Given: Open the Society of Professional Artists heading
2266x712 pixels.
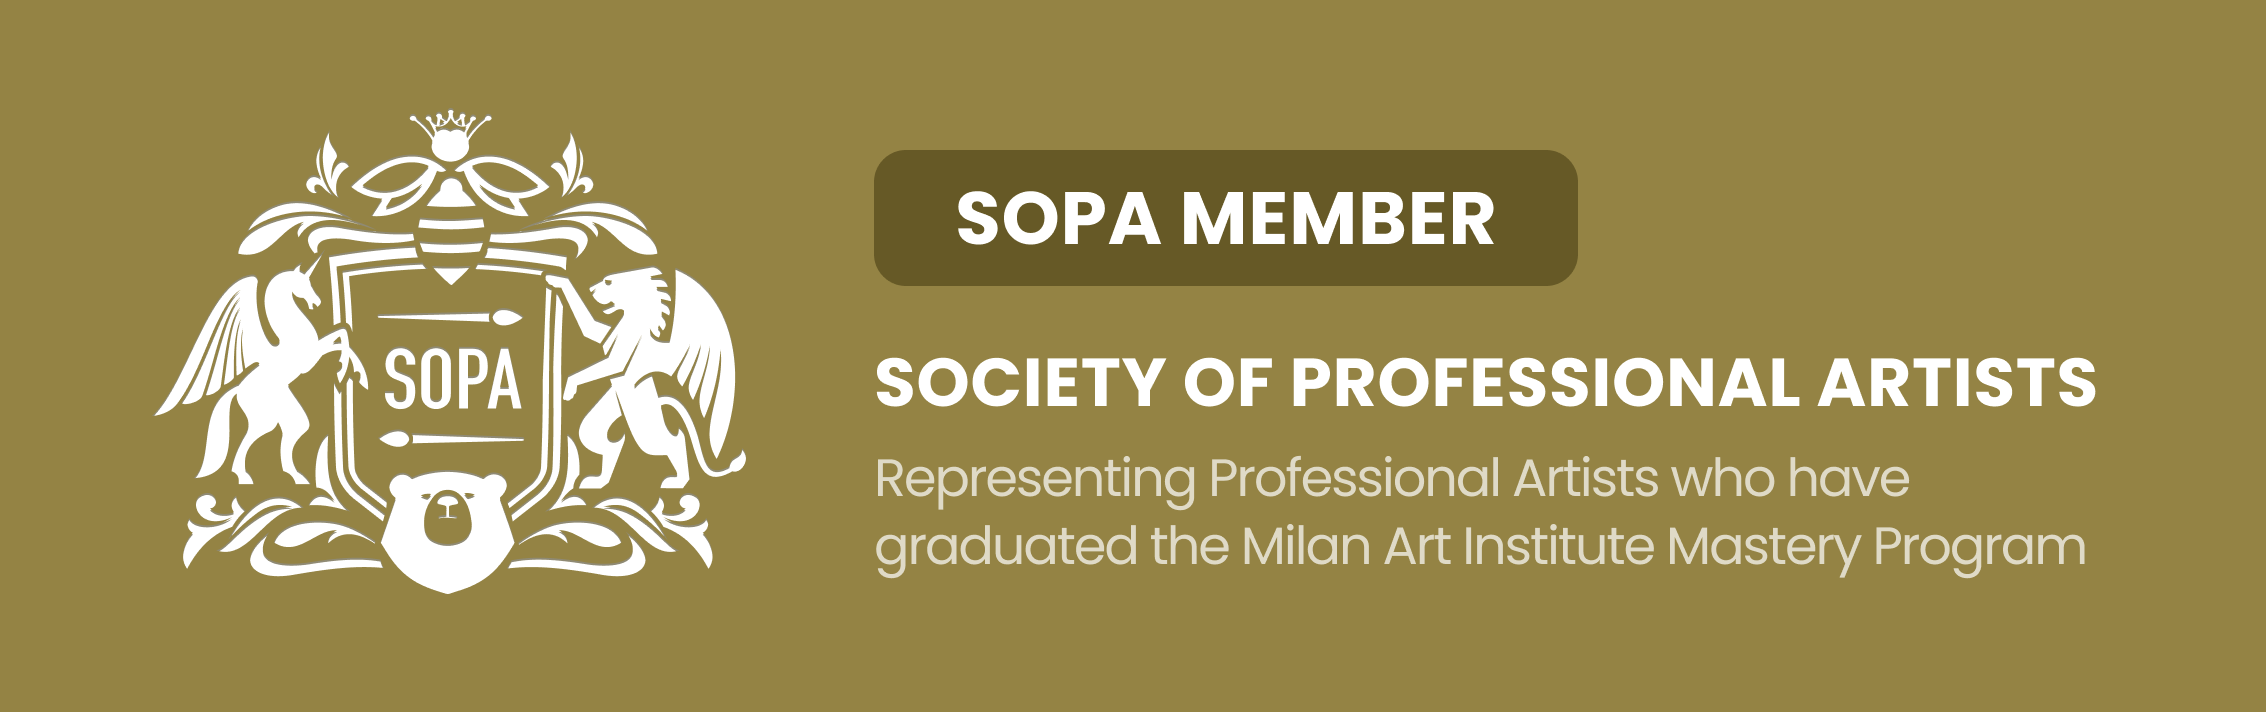Looking at the screenshot, I should point(1485,382).
